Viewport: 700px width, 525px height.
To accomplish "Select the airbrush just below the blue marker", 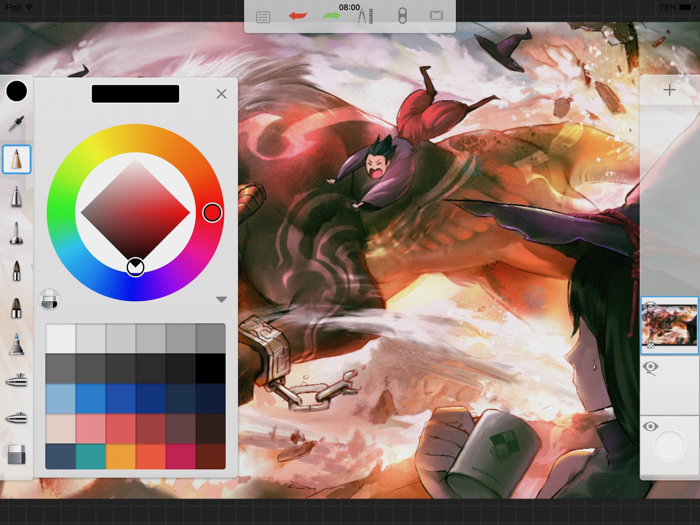I will point(16,380).
